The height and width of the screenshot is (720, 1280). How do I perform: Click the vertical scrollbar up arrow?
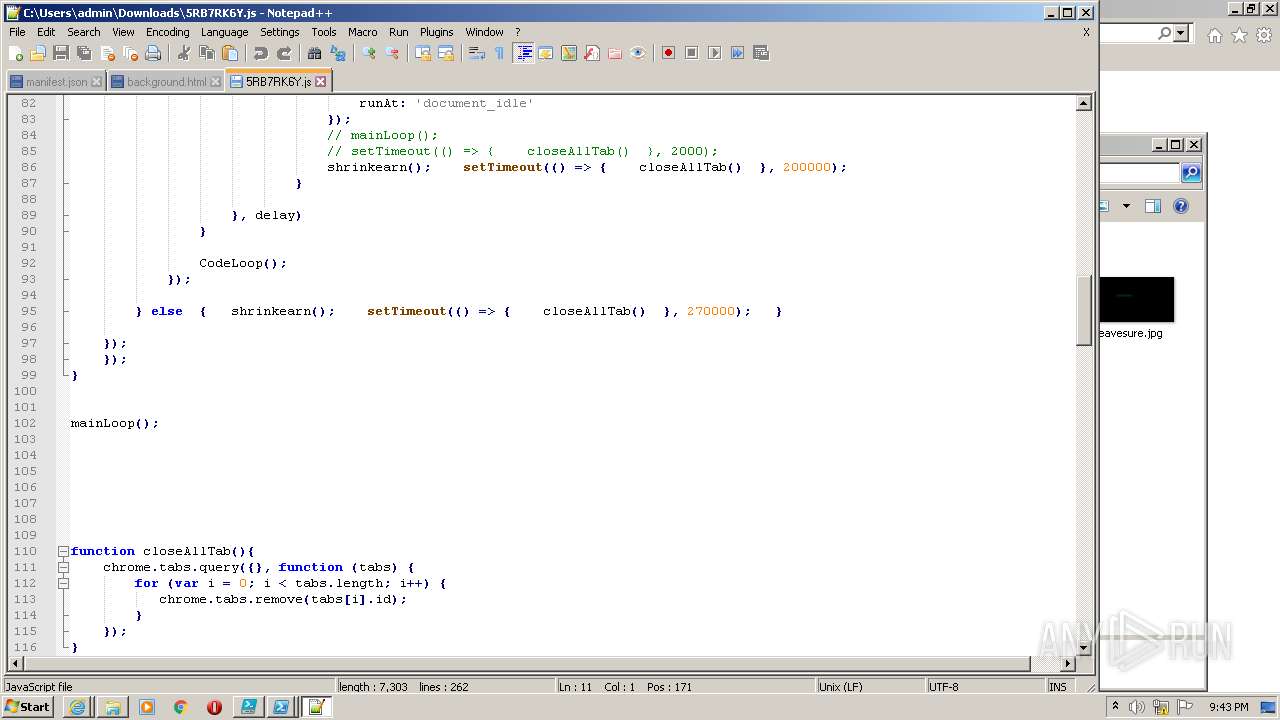pyautogui.click(x=1083, y=103)
